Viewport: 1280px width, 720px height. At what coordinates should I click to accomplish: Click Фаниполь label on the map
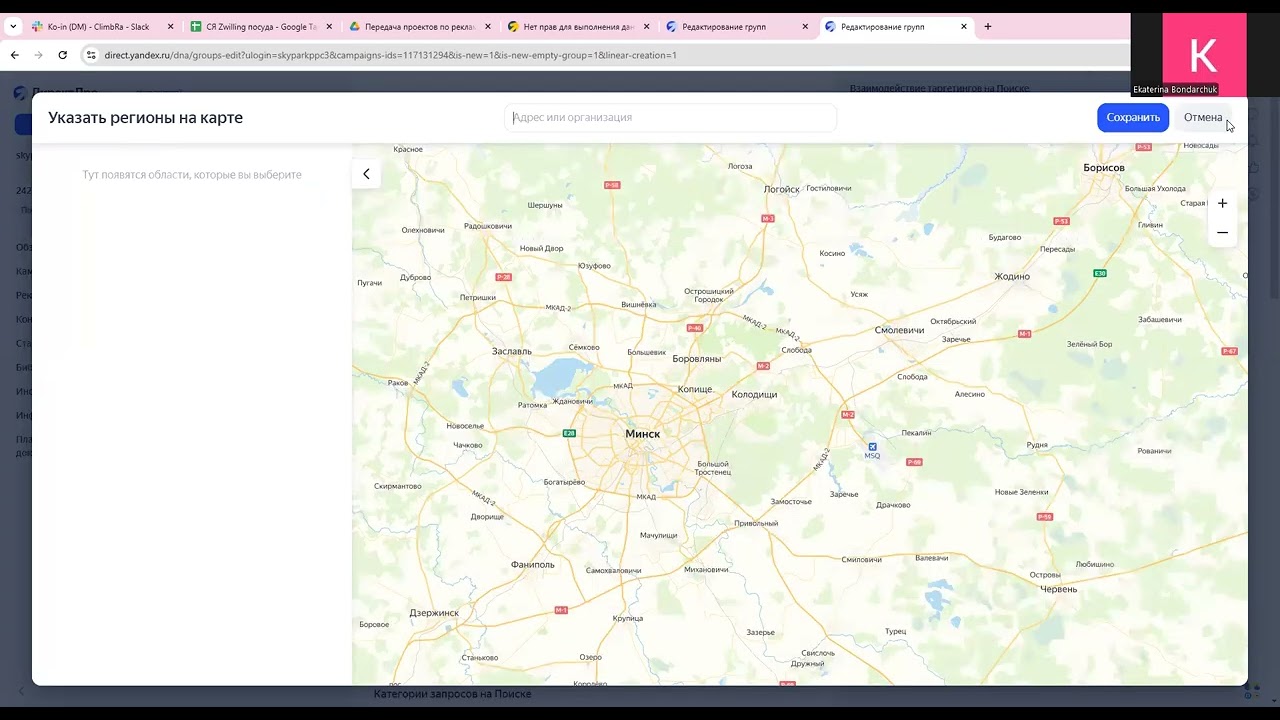click(x=532, y=564)
